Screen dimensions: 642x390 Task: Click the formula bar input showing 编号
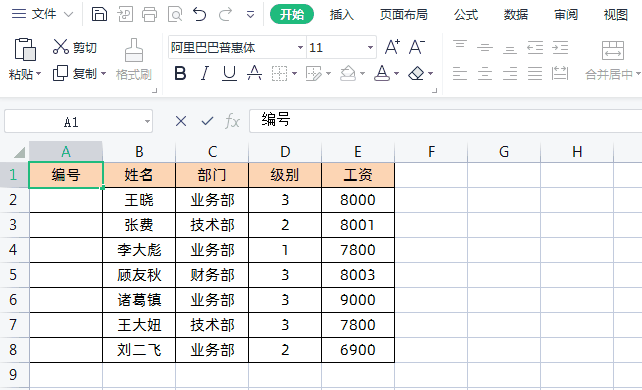445,121
